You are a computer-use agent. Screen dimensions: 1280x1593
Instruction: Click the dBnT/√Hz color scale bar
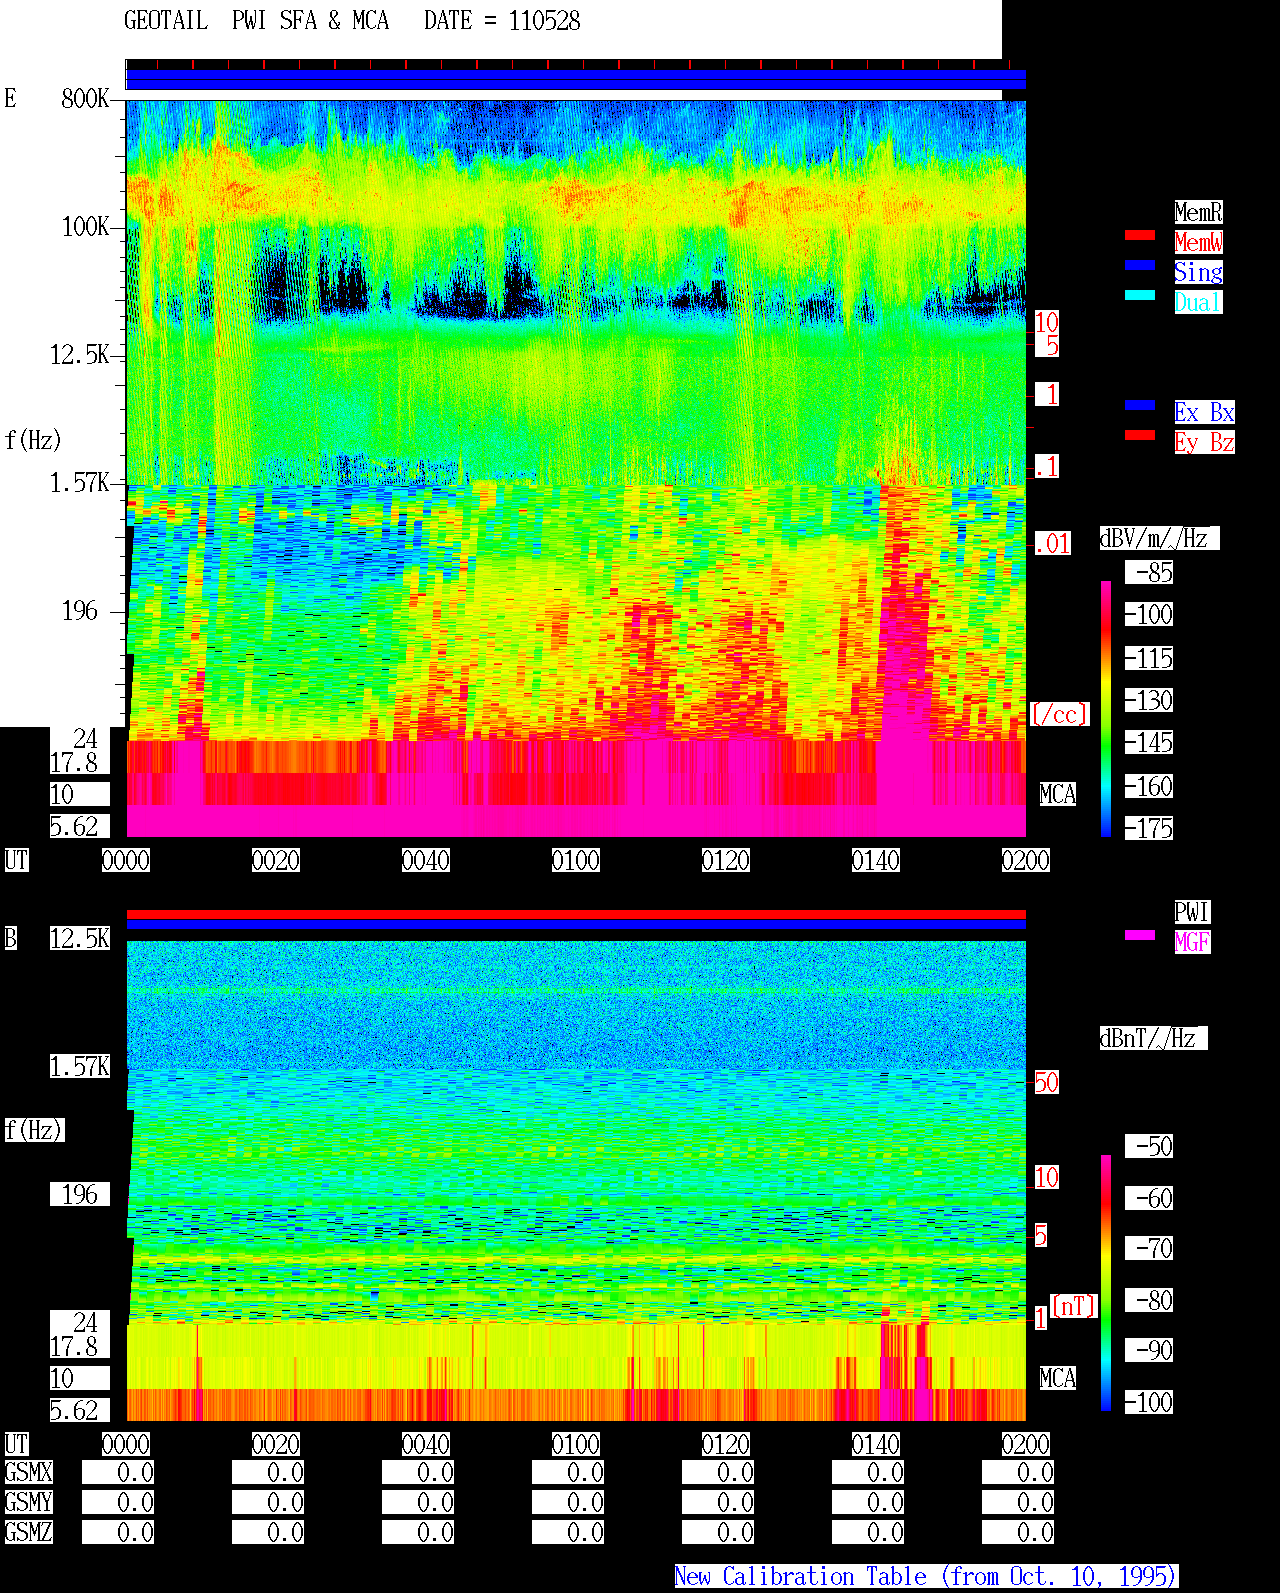point(1106,1283)
